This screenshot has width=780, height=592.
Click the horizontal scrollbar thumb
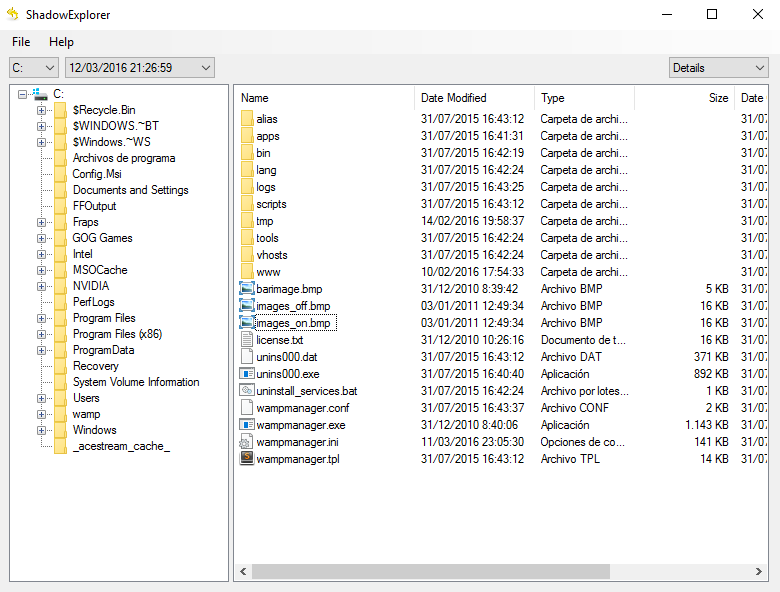(x=431, y=572)
